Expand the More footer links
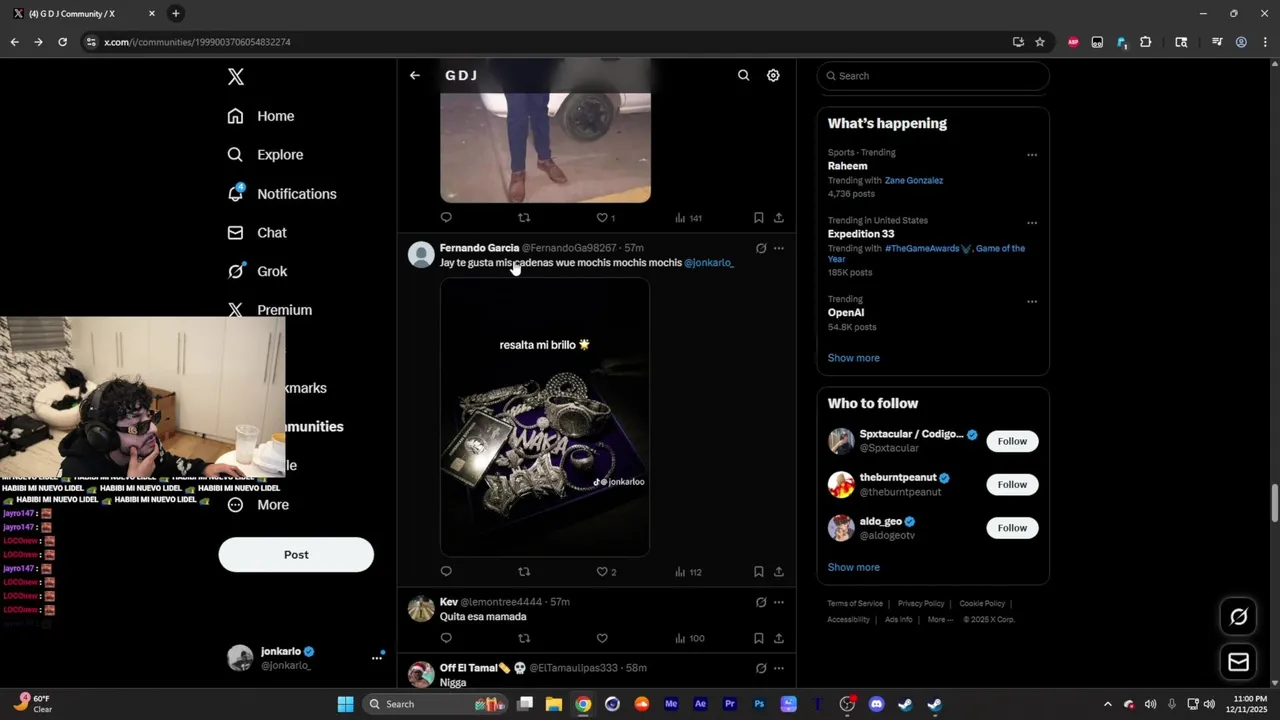Viewport: 1280px width, 720px height. [940, 620]
